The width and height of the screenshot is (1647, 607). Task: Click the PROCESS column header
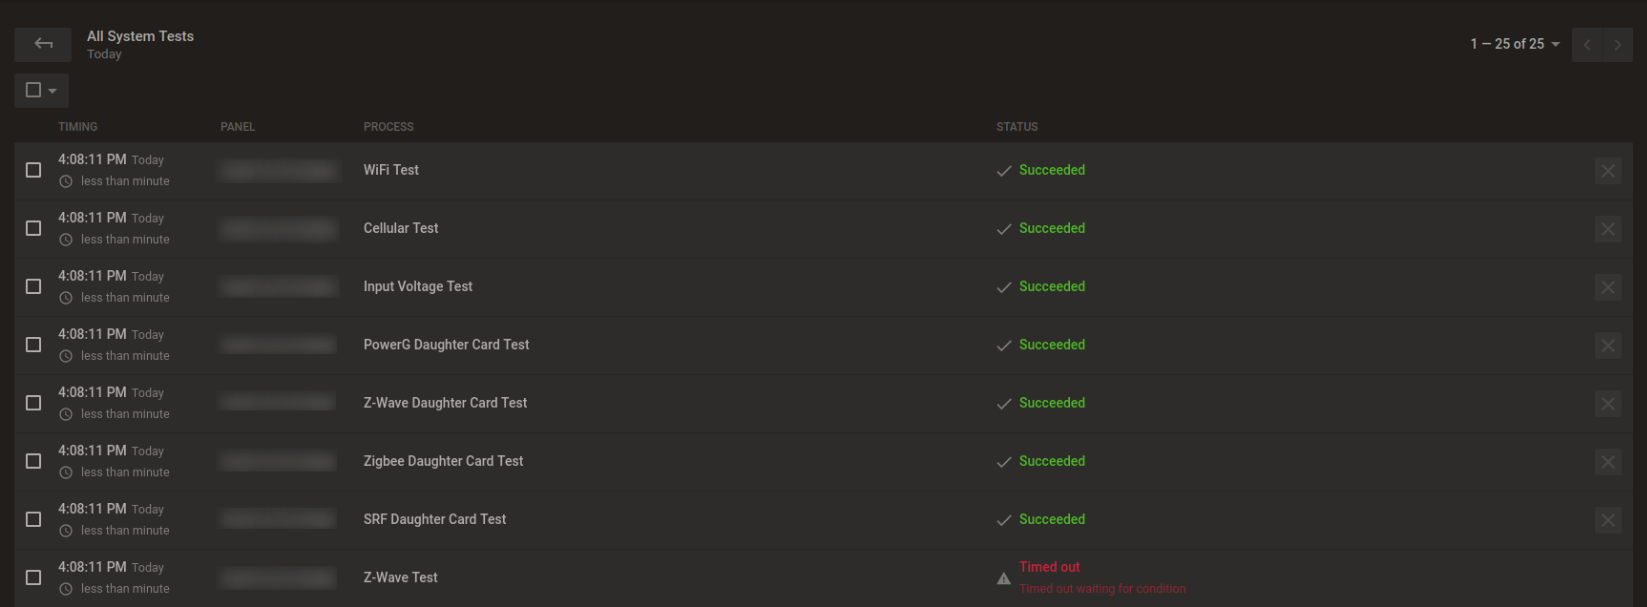click(388, 127)
